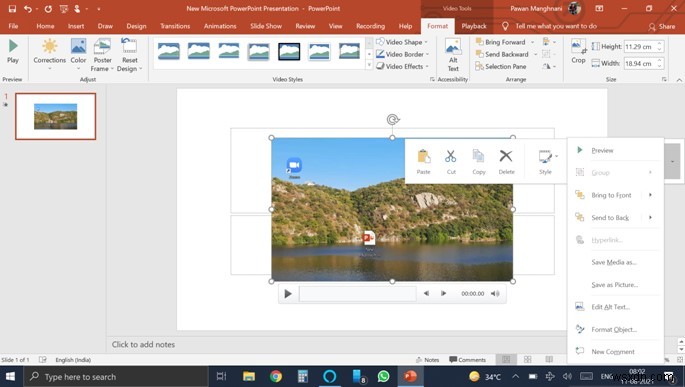This screenshot has width=685, height=387.
Task: Select the Crop tool
Action: click(x=578, y=52)
